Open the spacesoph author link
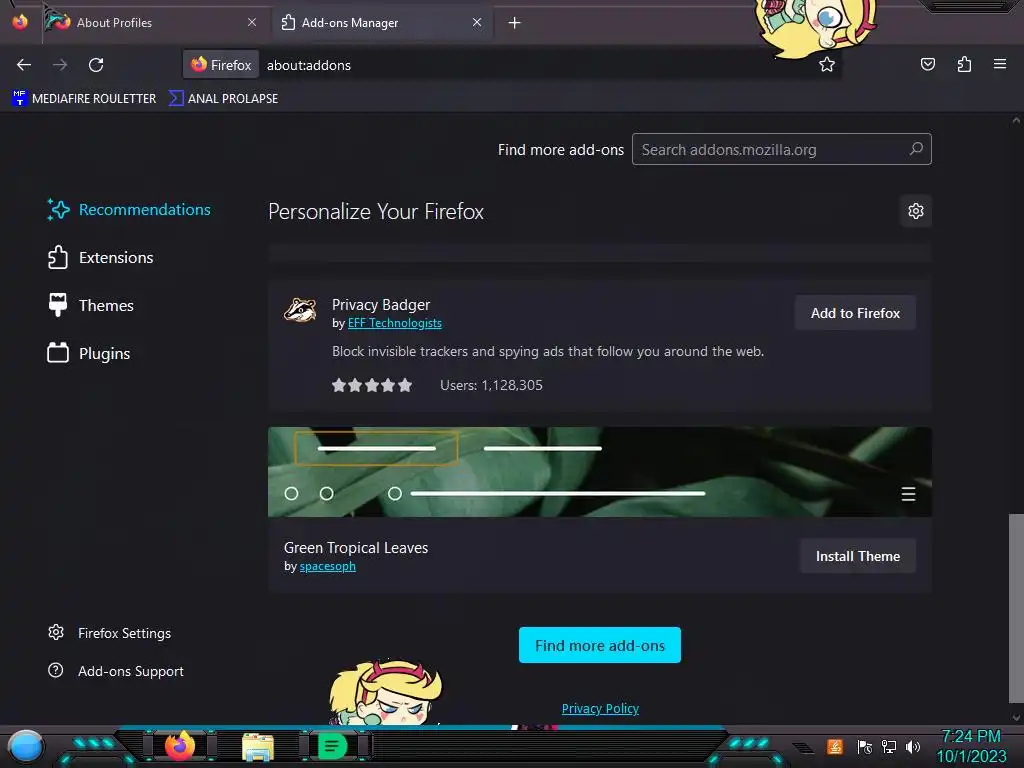 pyautogui.click(x=328, y=566)
